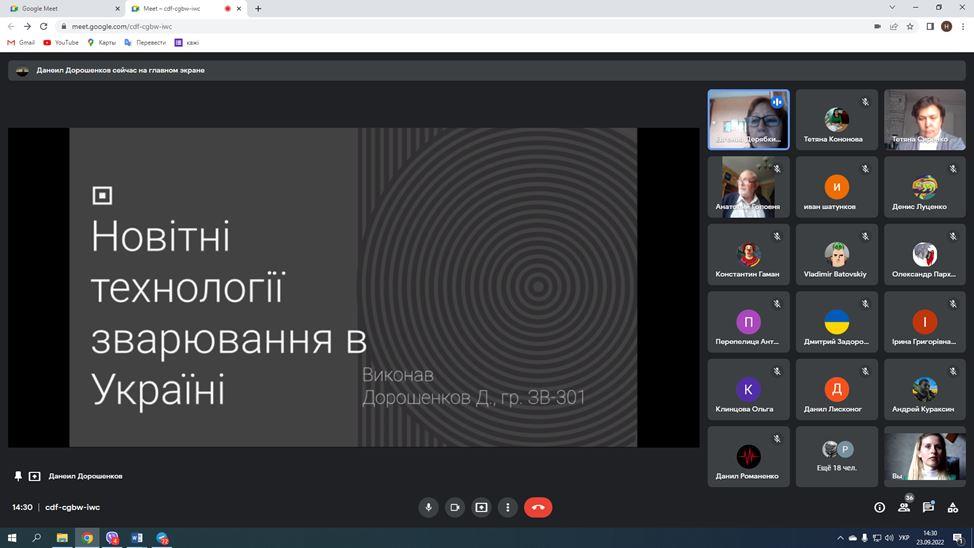
Task: Open the YouTube bookmark
Action: click(61, 42)
